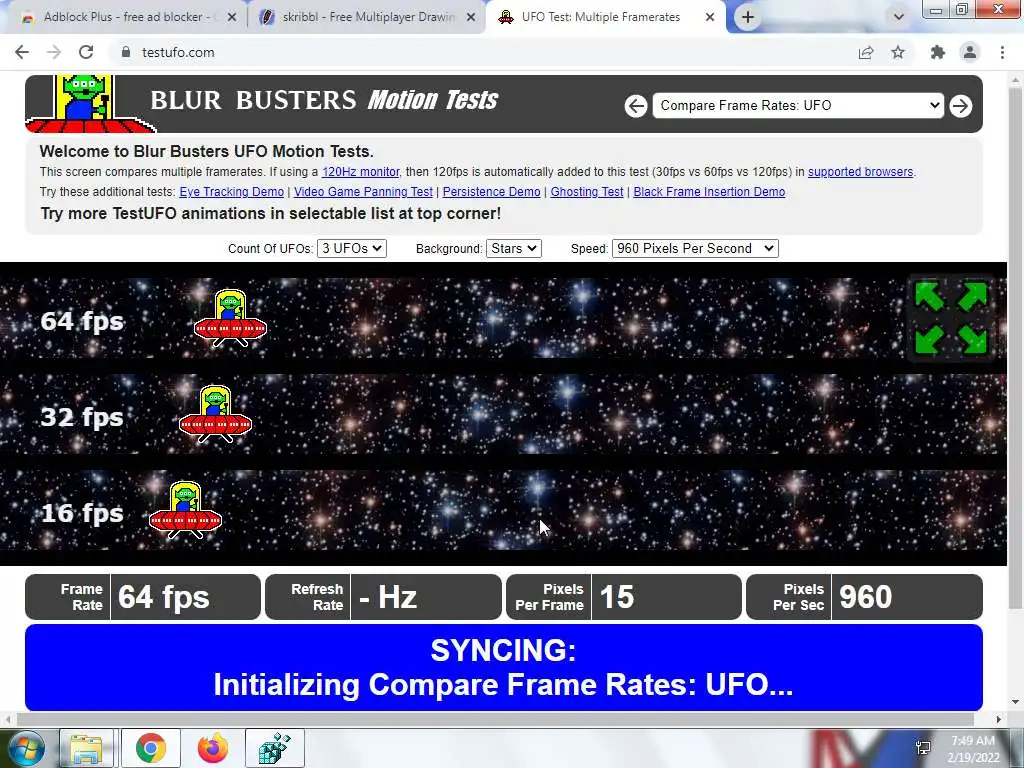This screenshot has width=1024, height=768.
Task: Click the Pixels Per Frame 15 readout
Action: [624, 597]
